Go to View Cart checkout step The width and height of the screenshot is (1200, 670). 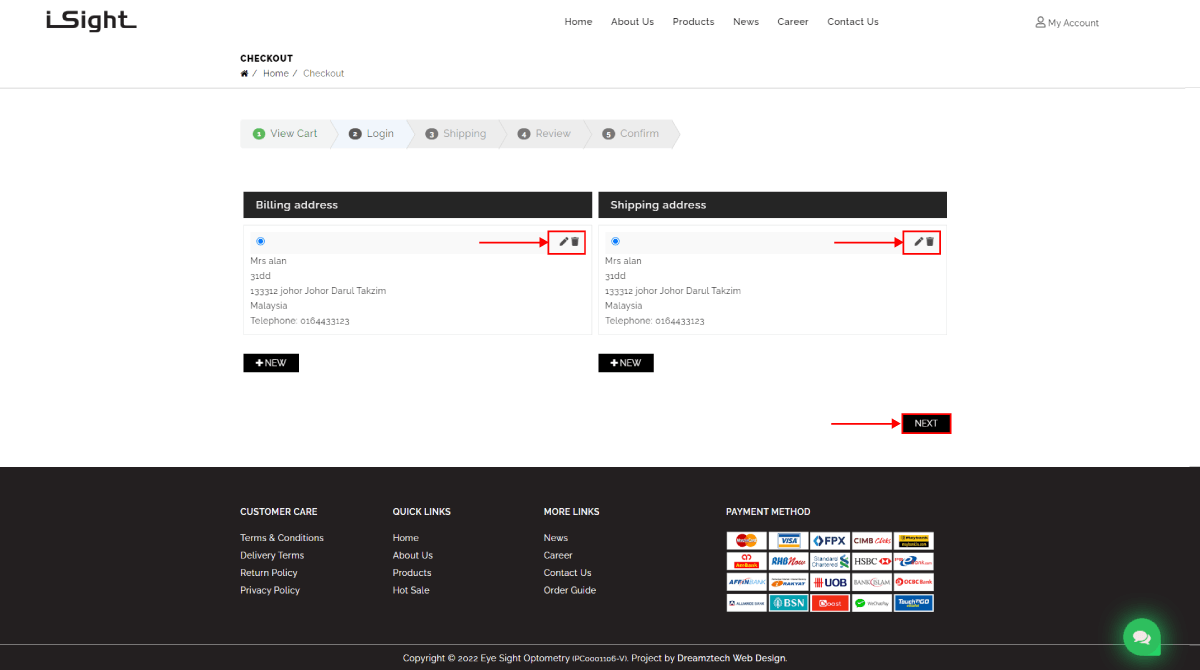(285, 134)
